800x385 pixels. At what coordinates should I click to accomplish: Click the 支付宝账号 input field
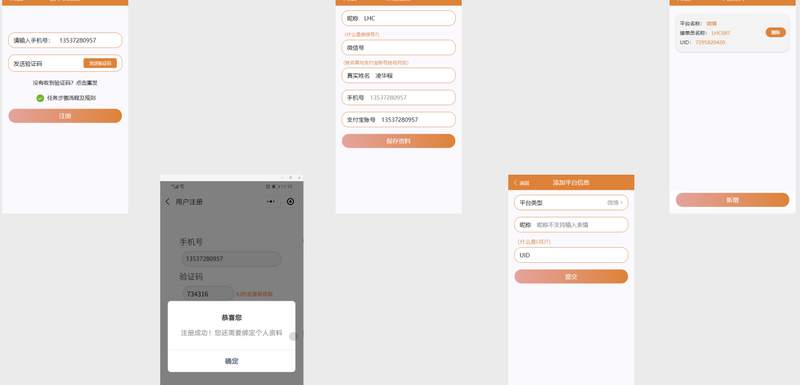[x=398, y=120]
